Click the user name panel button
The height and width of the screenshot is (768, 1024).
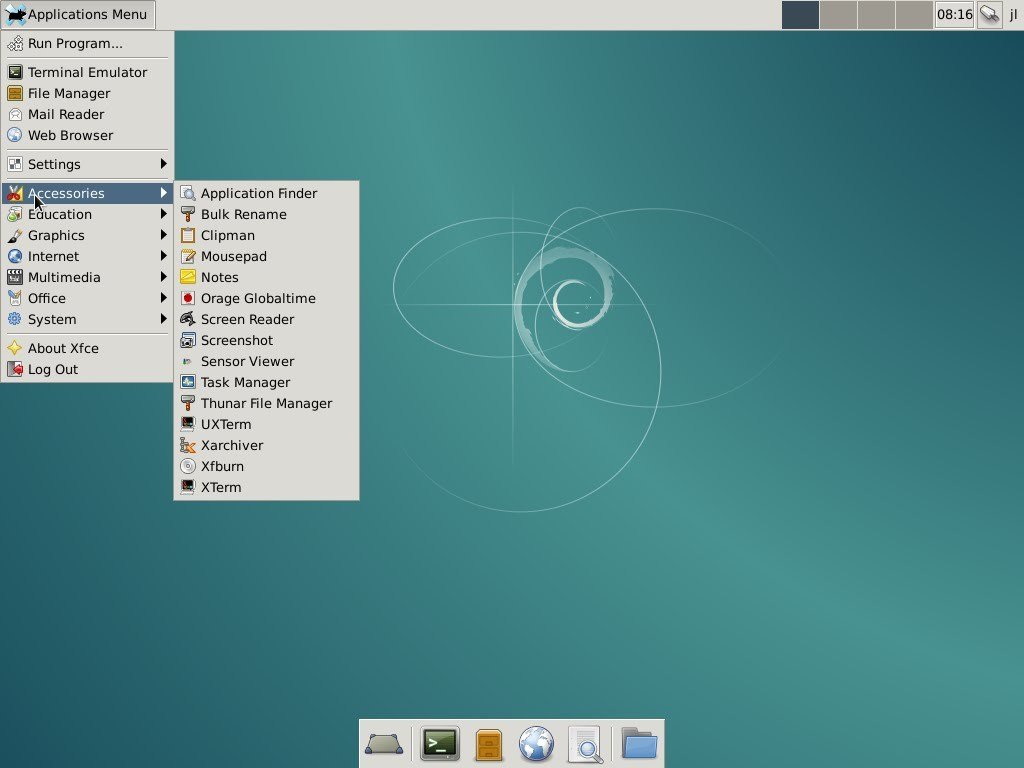click(x=1014, y=14)
